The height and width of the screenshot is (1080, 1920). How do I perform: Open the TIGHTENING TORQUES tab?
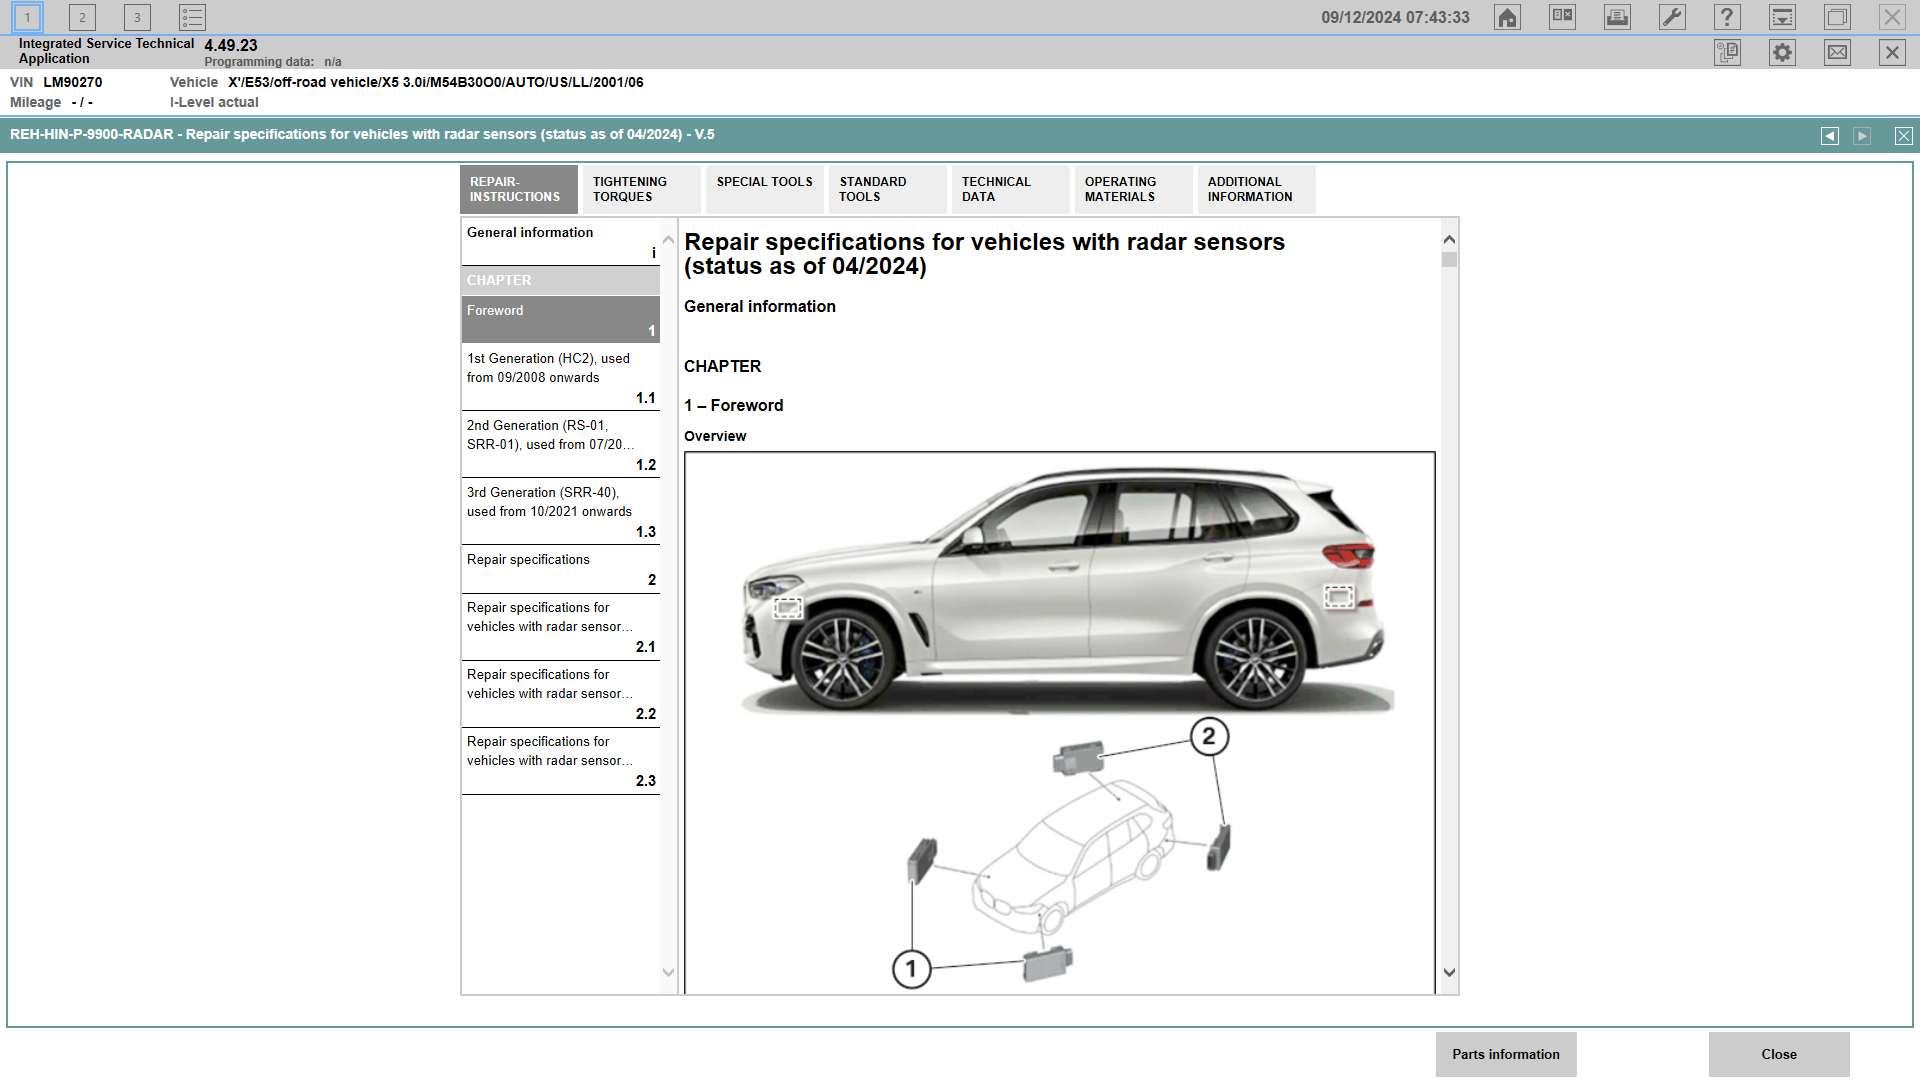[640, 189]
